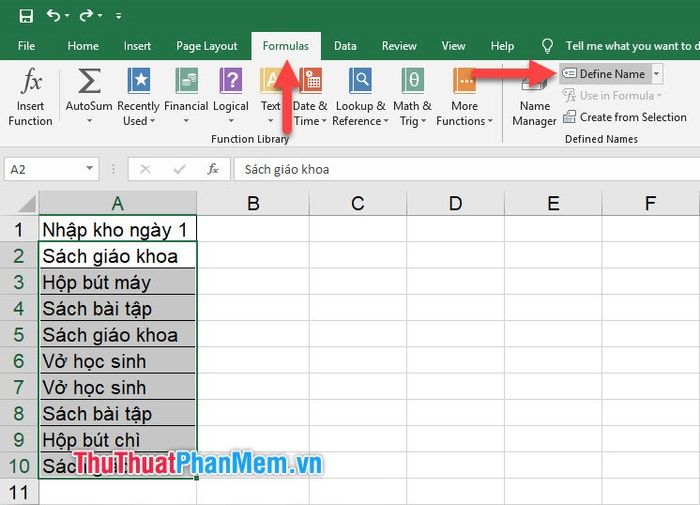
Task: Click the Define Name button
Action: click(x=604, y=74)
